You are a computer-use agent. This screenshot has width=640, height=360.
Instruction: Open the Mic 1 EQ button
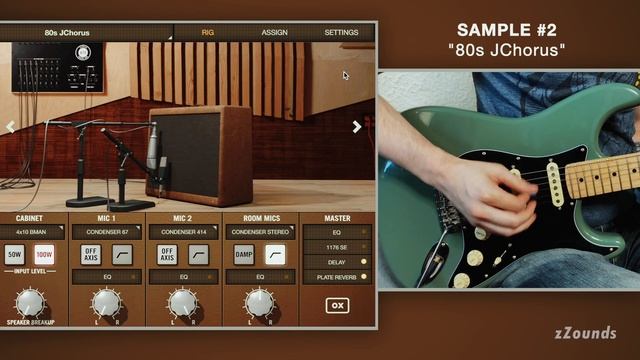[x=107, y=277]
